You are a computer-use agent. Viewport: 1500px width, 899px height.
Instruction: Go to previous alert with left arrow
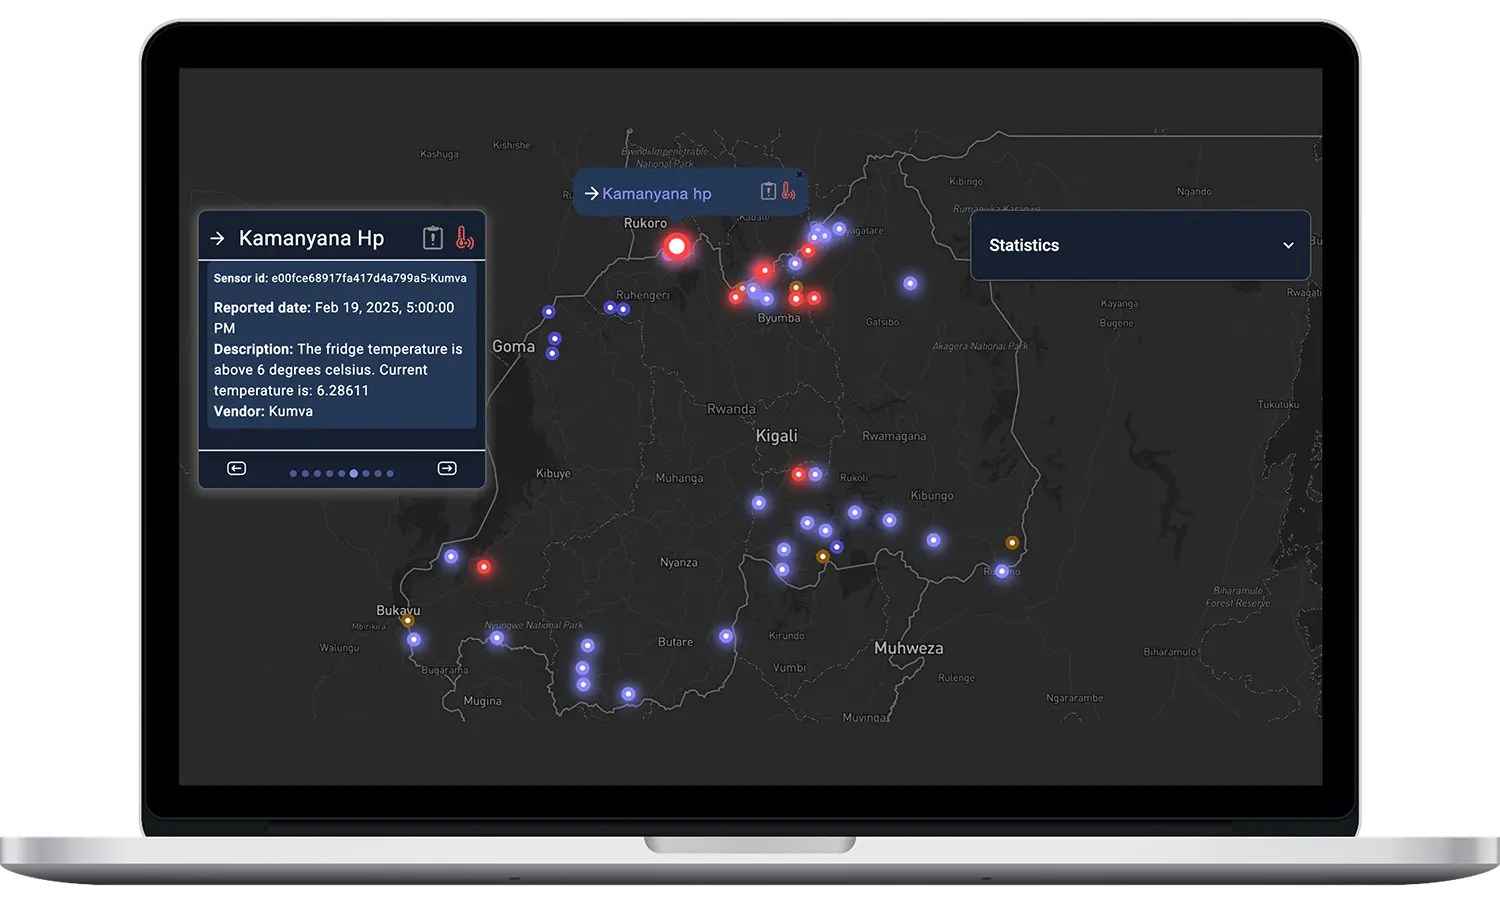click(237, 469)
